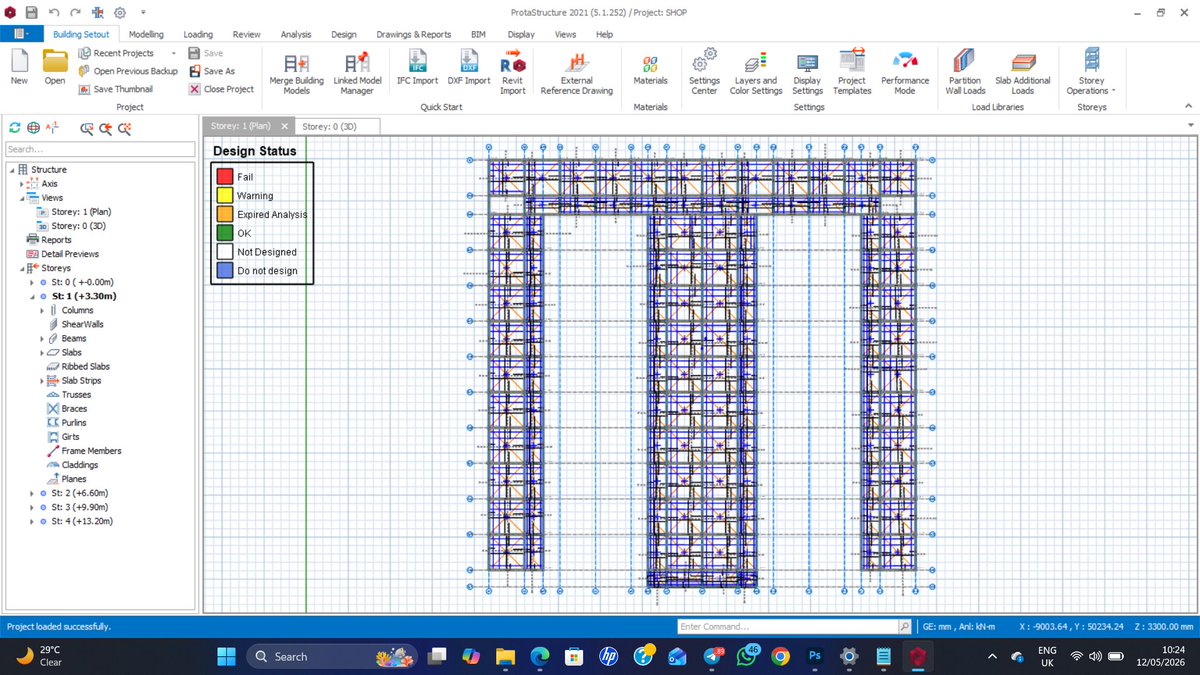The height and width of the screenshot is (675, 1200).
Task: Open the Windows Start button
Action: (225, 656)
